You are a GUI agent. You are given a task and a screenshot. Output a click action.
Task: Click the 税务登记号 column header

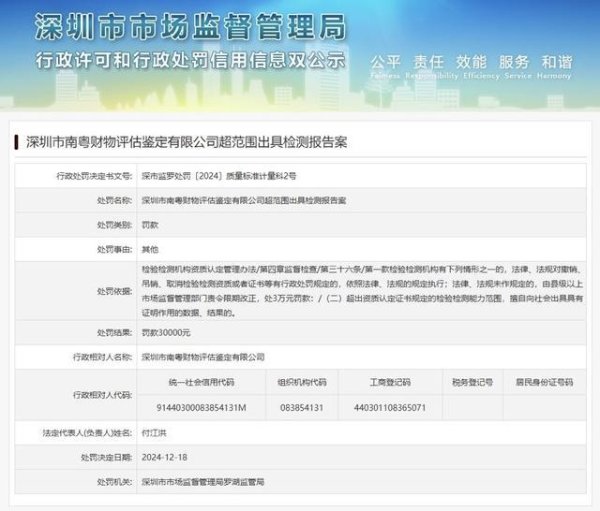[473, 382]
